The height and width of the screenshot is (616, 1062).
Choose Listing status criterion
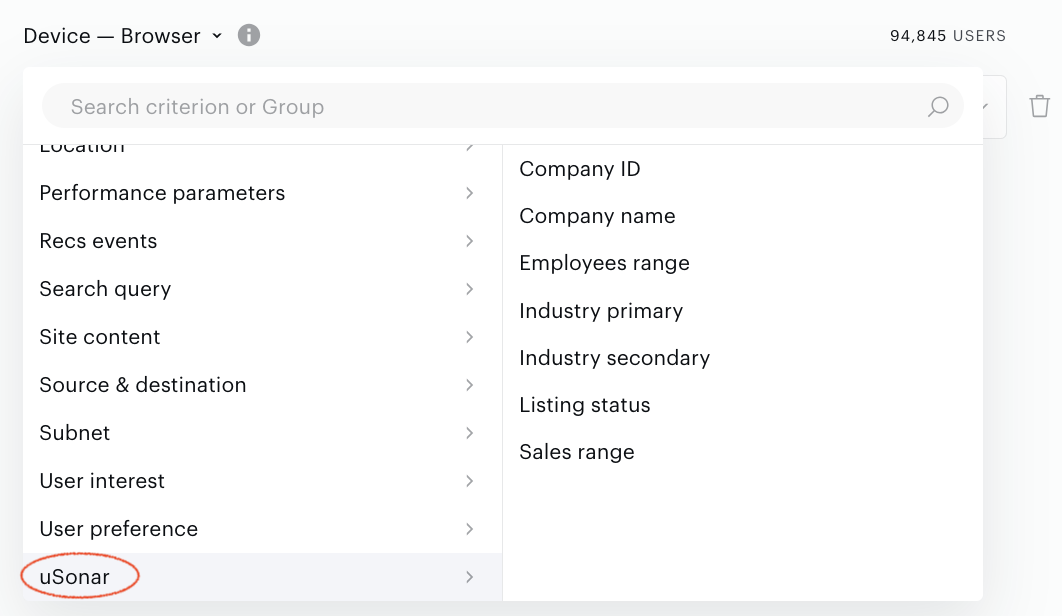pos(585,405)
